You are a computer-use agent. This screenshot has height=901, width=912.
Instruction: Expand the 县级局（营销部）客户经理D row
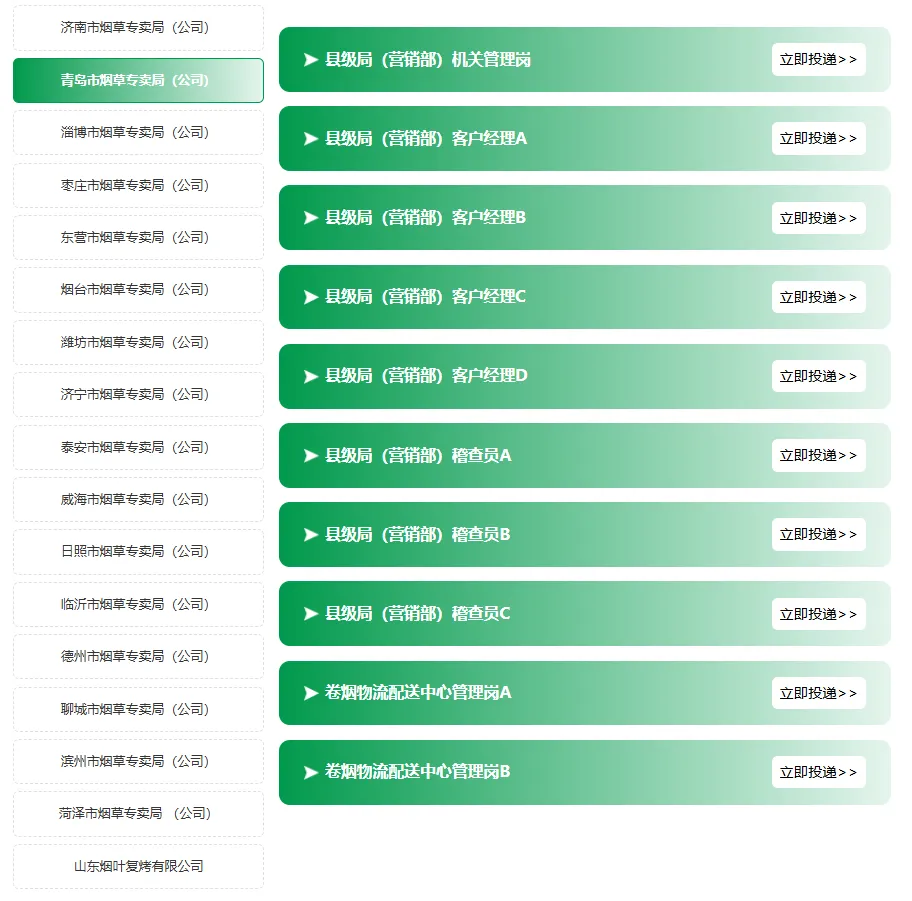click(x=585, y=376)
